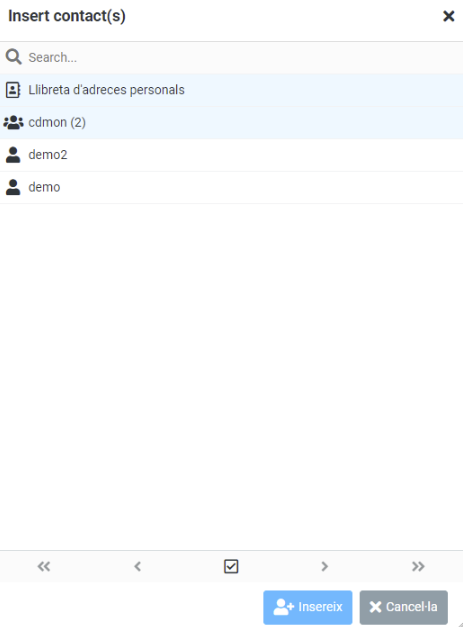The image size is (463, 627).
Task: Click the personal address book icon
Action: tap(13, 90)
